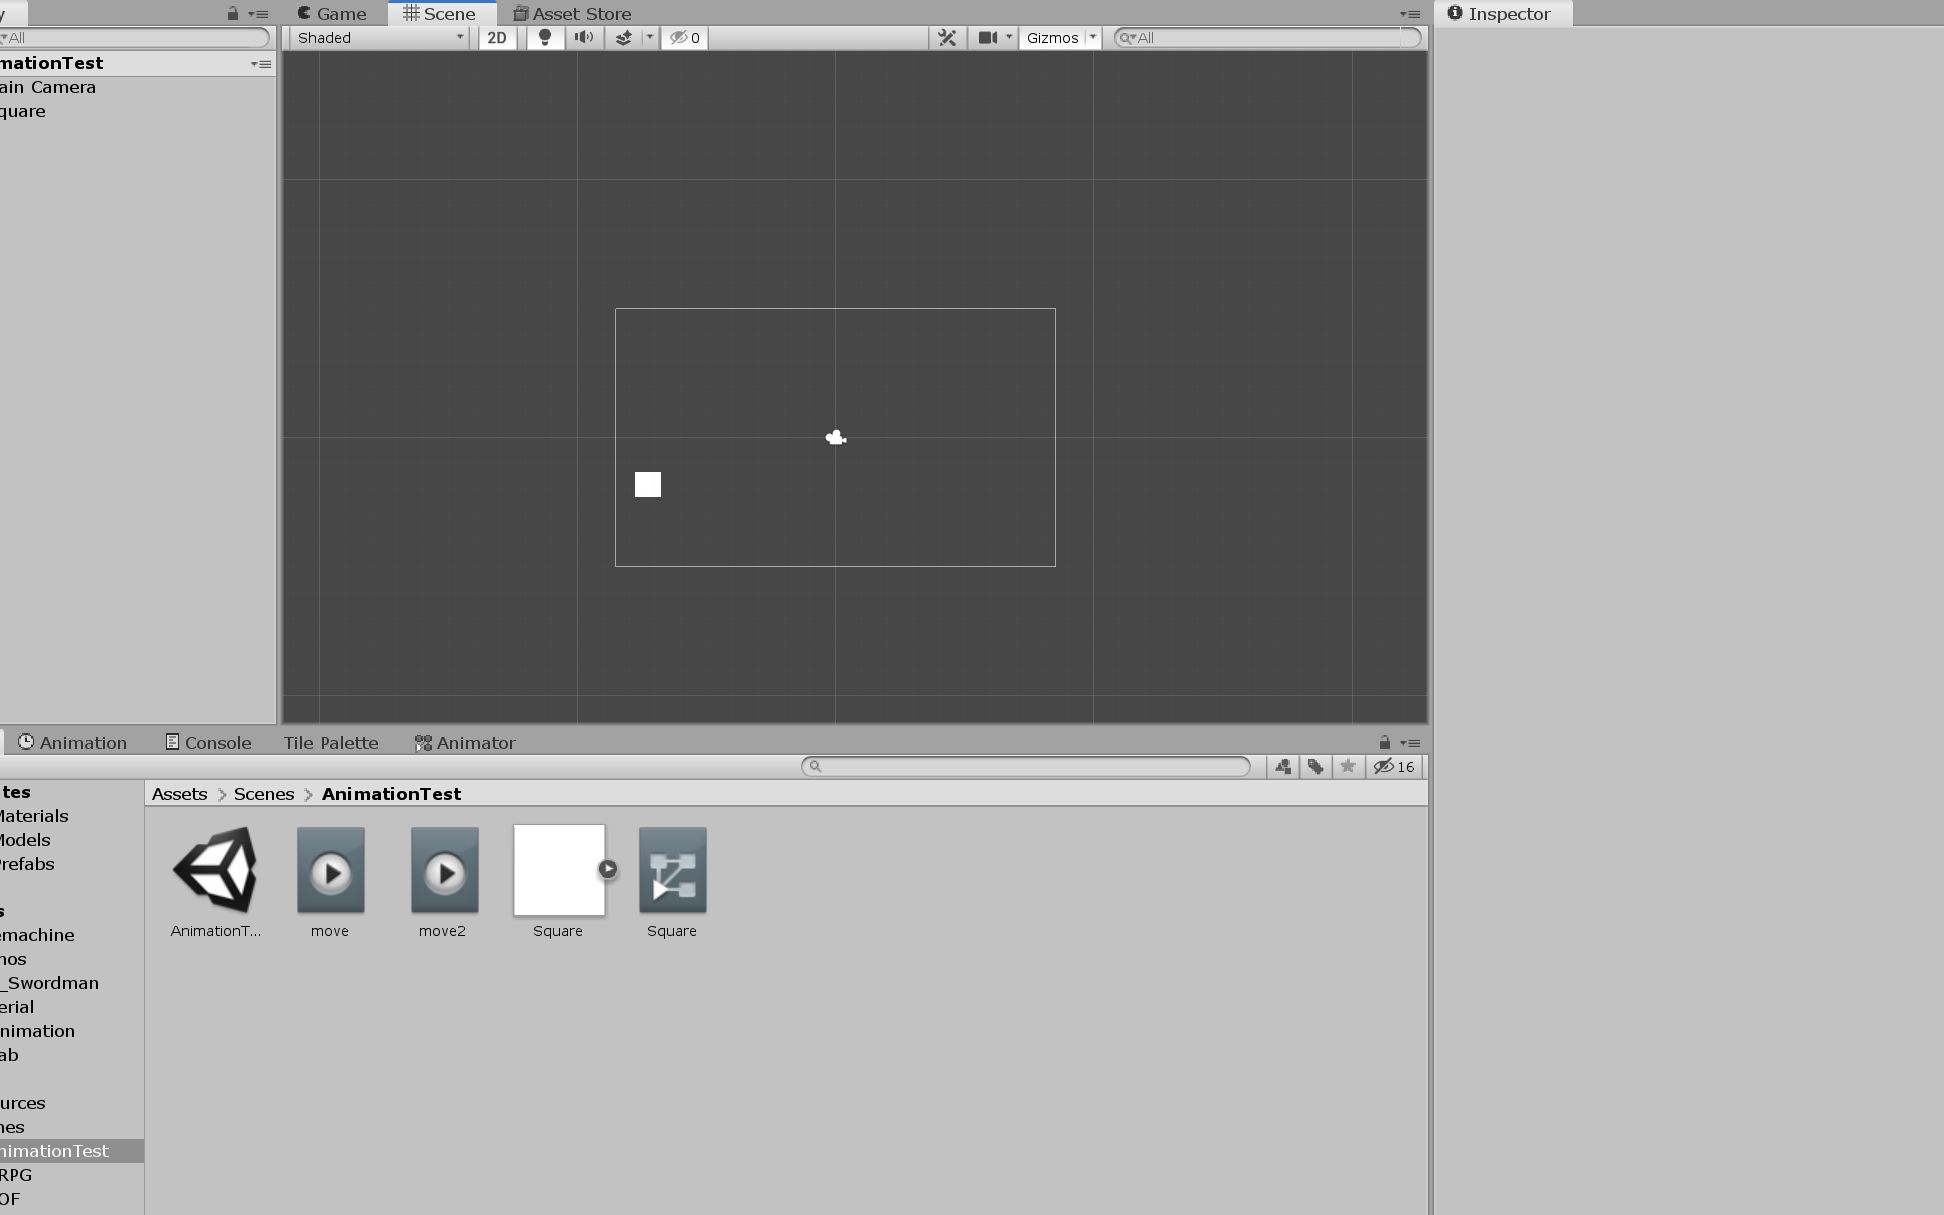This screenshot has width=1944, height=1215.
Task: Toggle scene effects layers icon
Action: pyautogui.click(x=623, y=38)
